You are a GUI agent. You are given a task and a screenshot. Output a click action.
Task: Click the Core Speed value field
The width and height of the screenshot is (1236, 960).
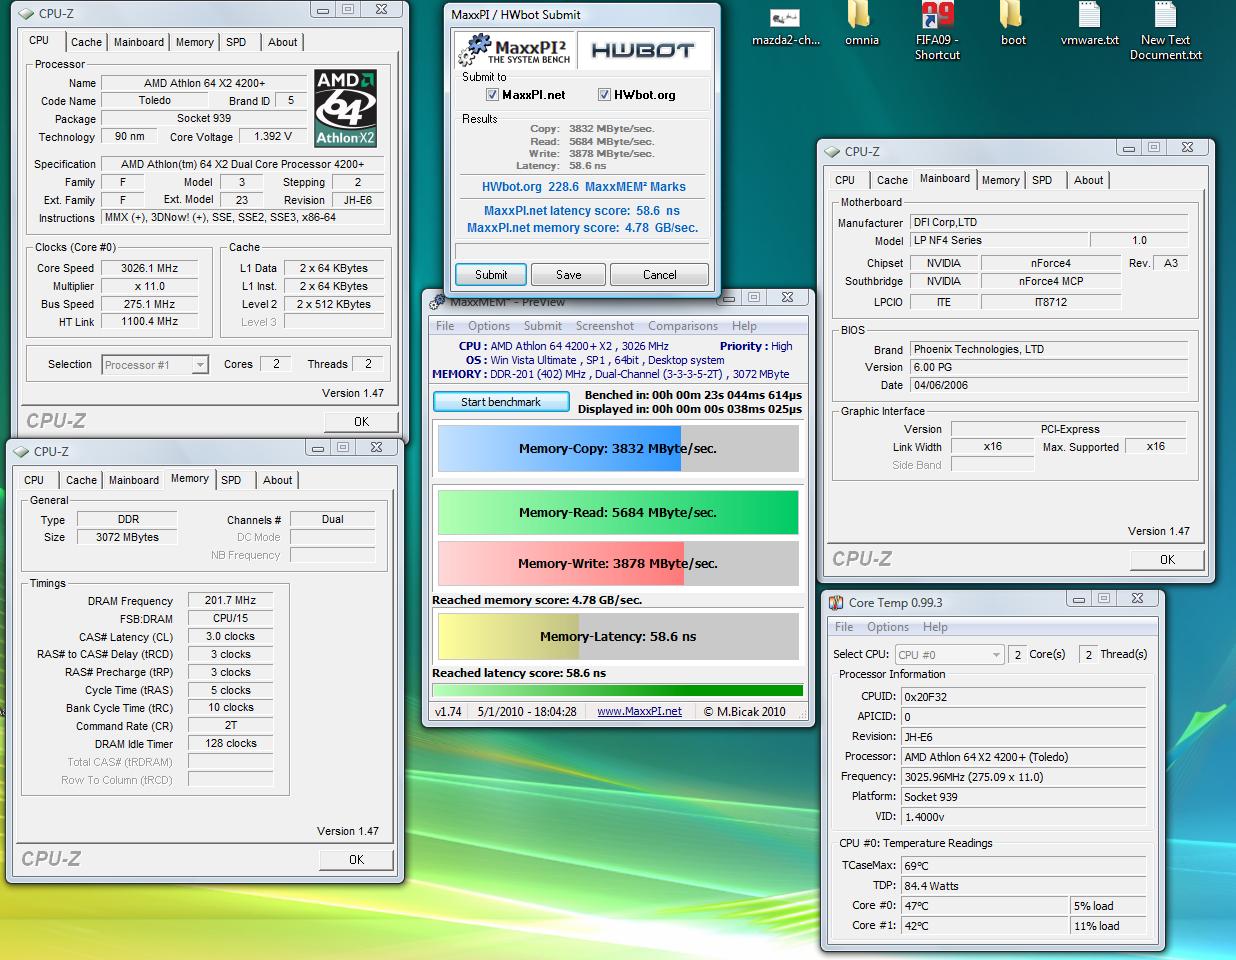(150, 268)
